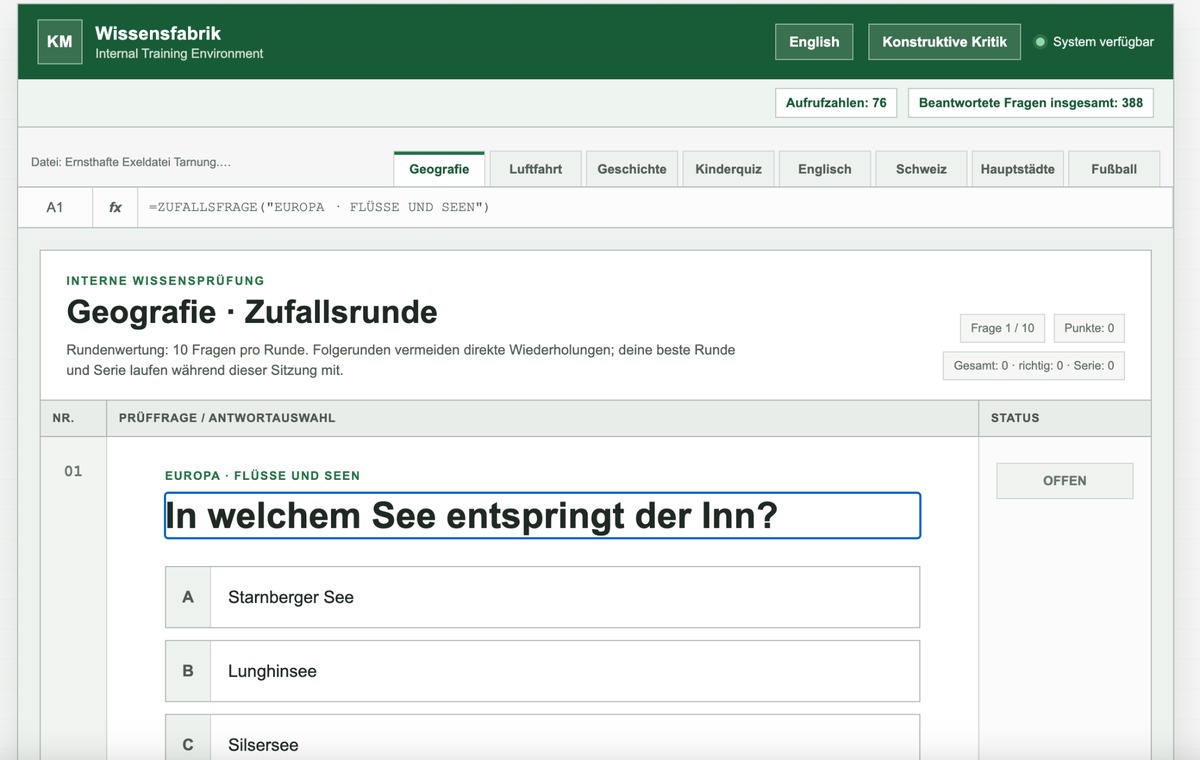Click the Rundenwertung description text
The height and width of the screenshot is (760, 1200).
(401, 360)
